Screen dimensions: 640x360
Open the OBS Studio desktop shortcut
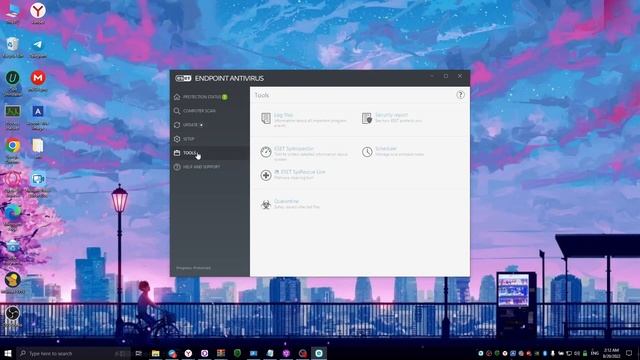(x=13, y=316)
